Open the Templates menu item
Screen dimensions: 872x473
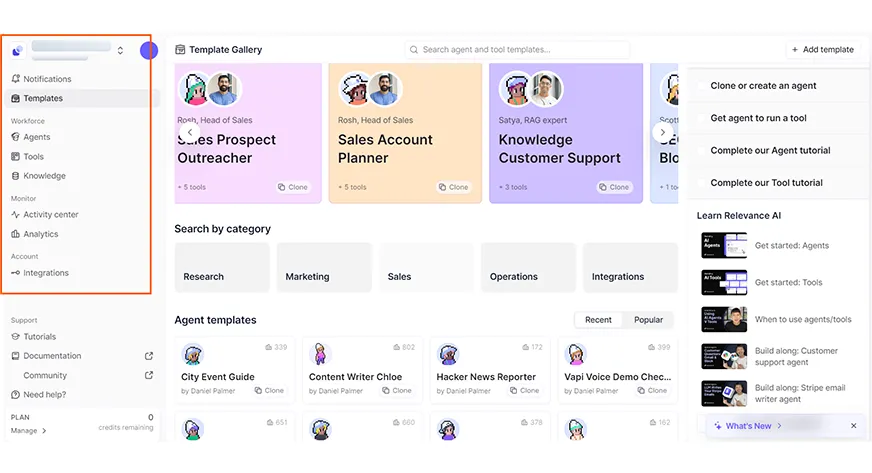[x=43, y=98]
